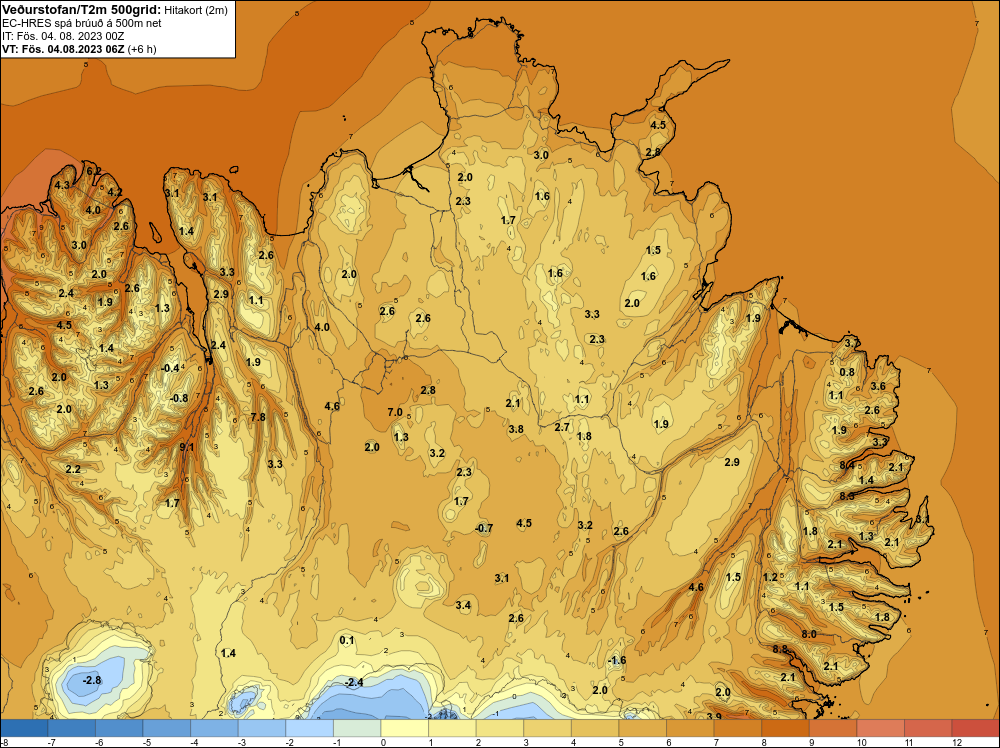Select the scale swatch between 9 and 10
The height and width of the screenshot is (748, 1000).
tap(833, 728)
